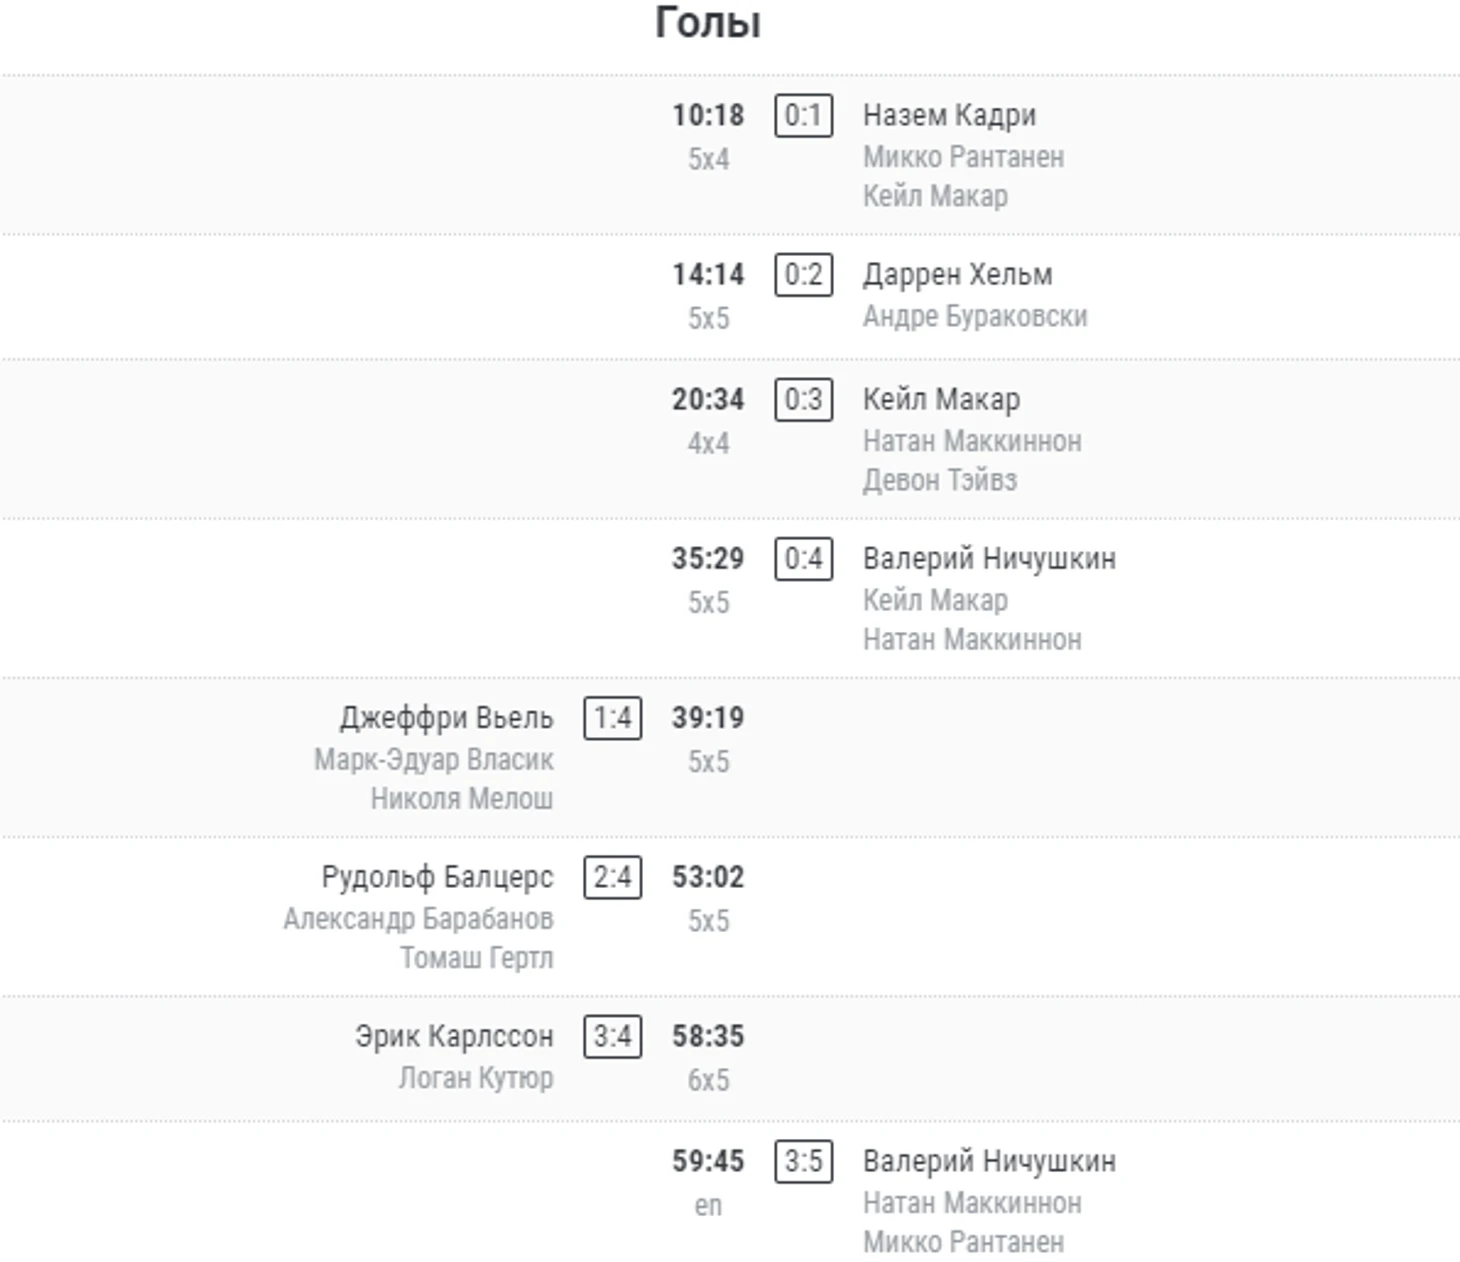Select Томаш Гертл player name
1460x1262 pixels.
[x=476, y=958]
